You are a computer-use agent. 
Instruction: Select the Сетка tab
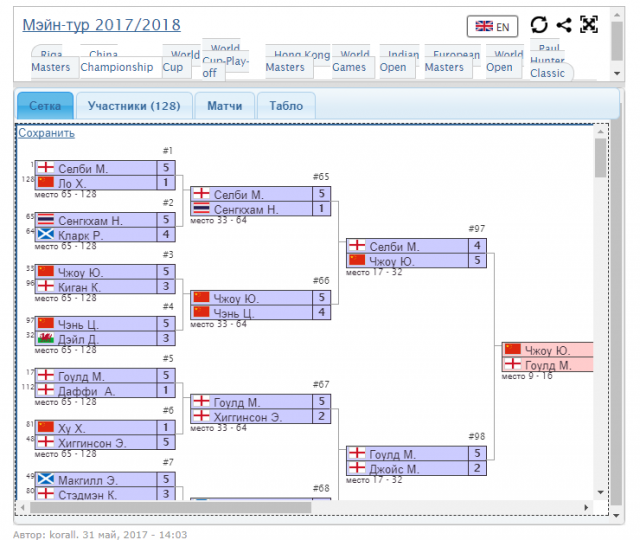tap(45, 105)
